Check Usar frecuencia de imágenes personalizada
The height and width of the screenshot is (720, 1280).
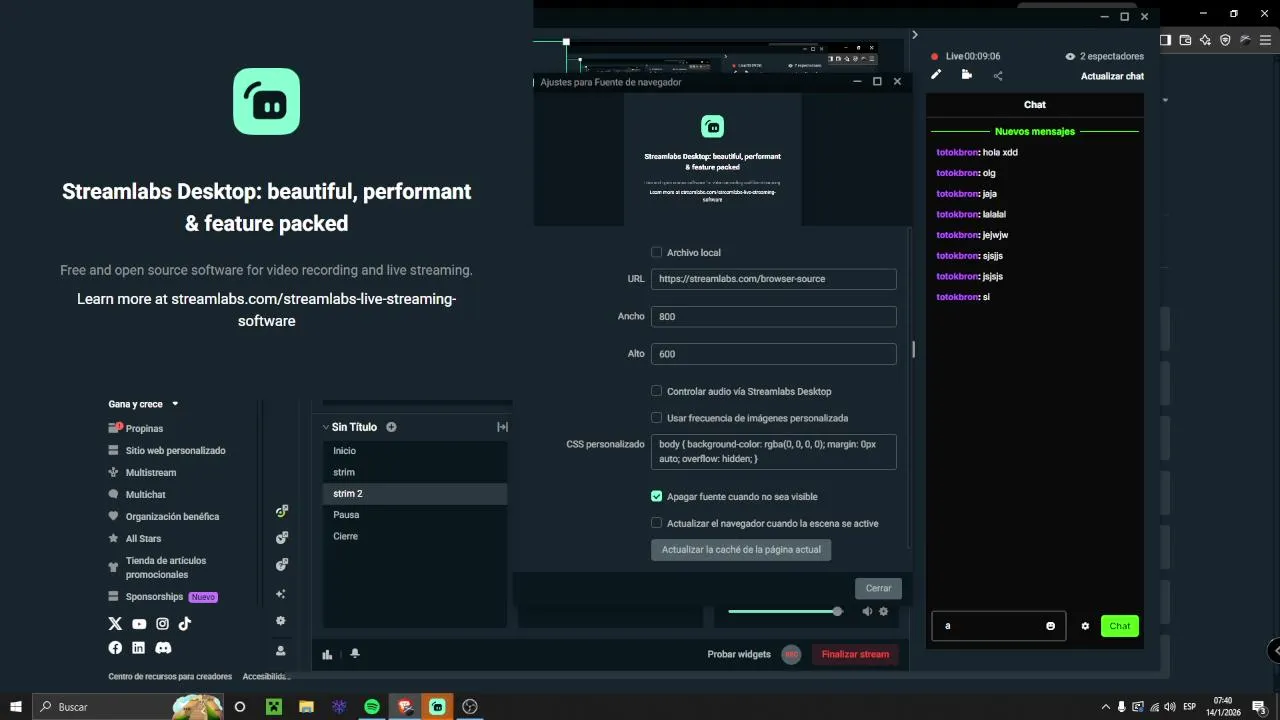click(656, 418)
